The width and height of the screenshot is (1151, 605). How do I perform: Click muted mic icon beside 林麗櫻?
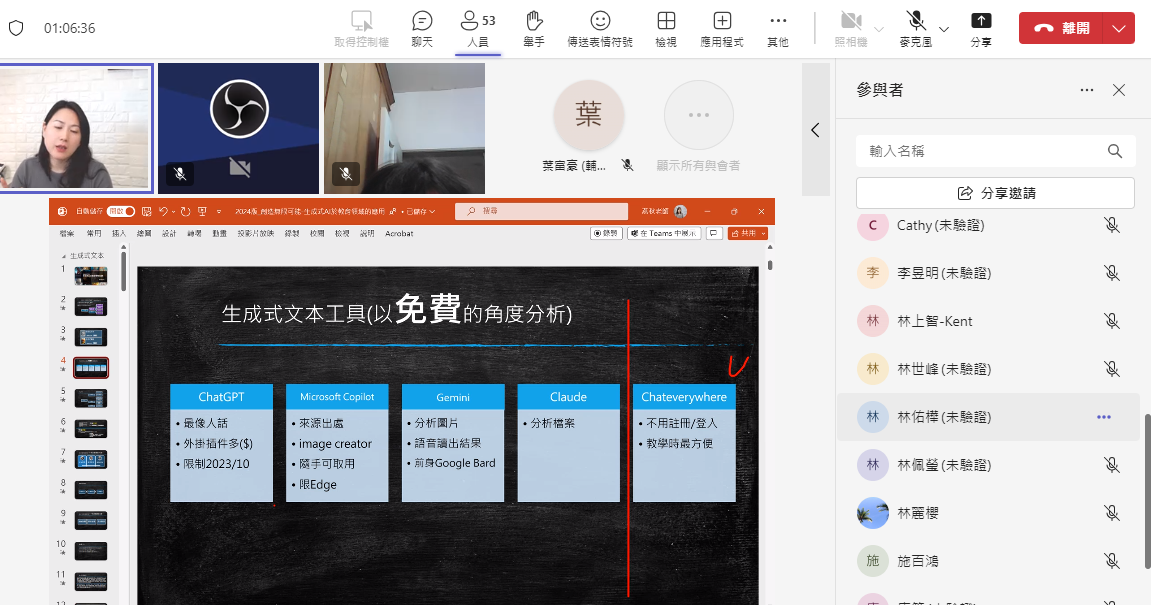1112,513
